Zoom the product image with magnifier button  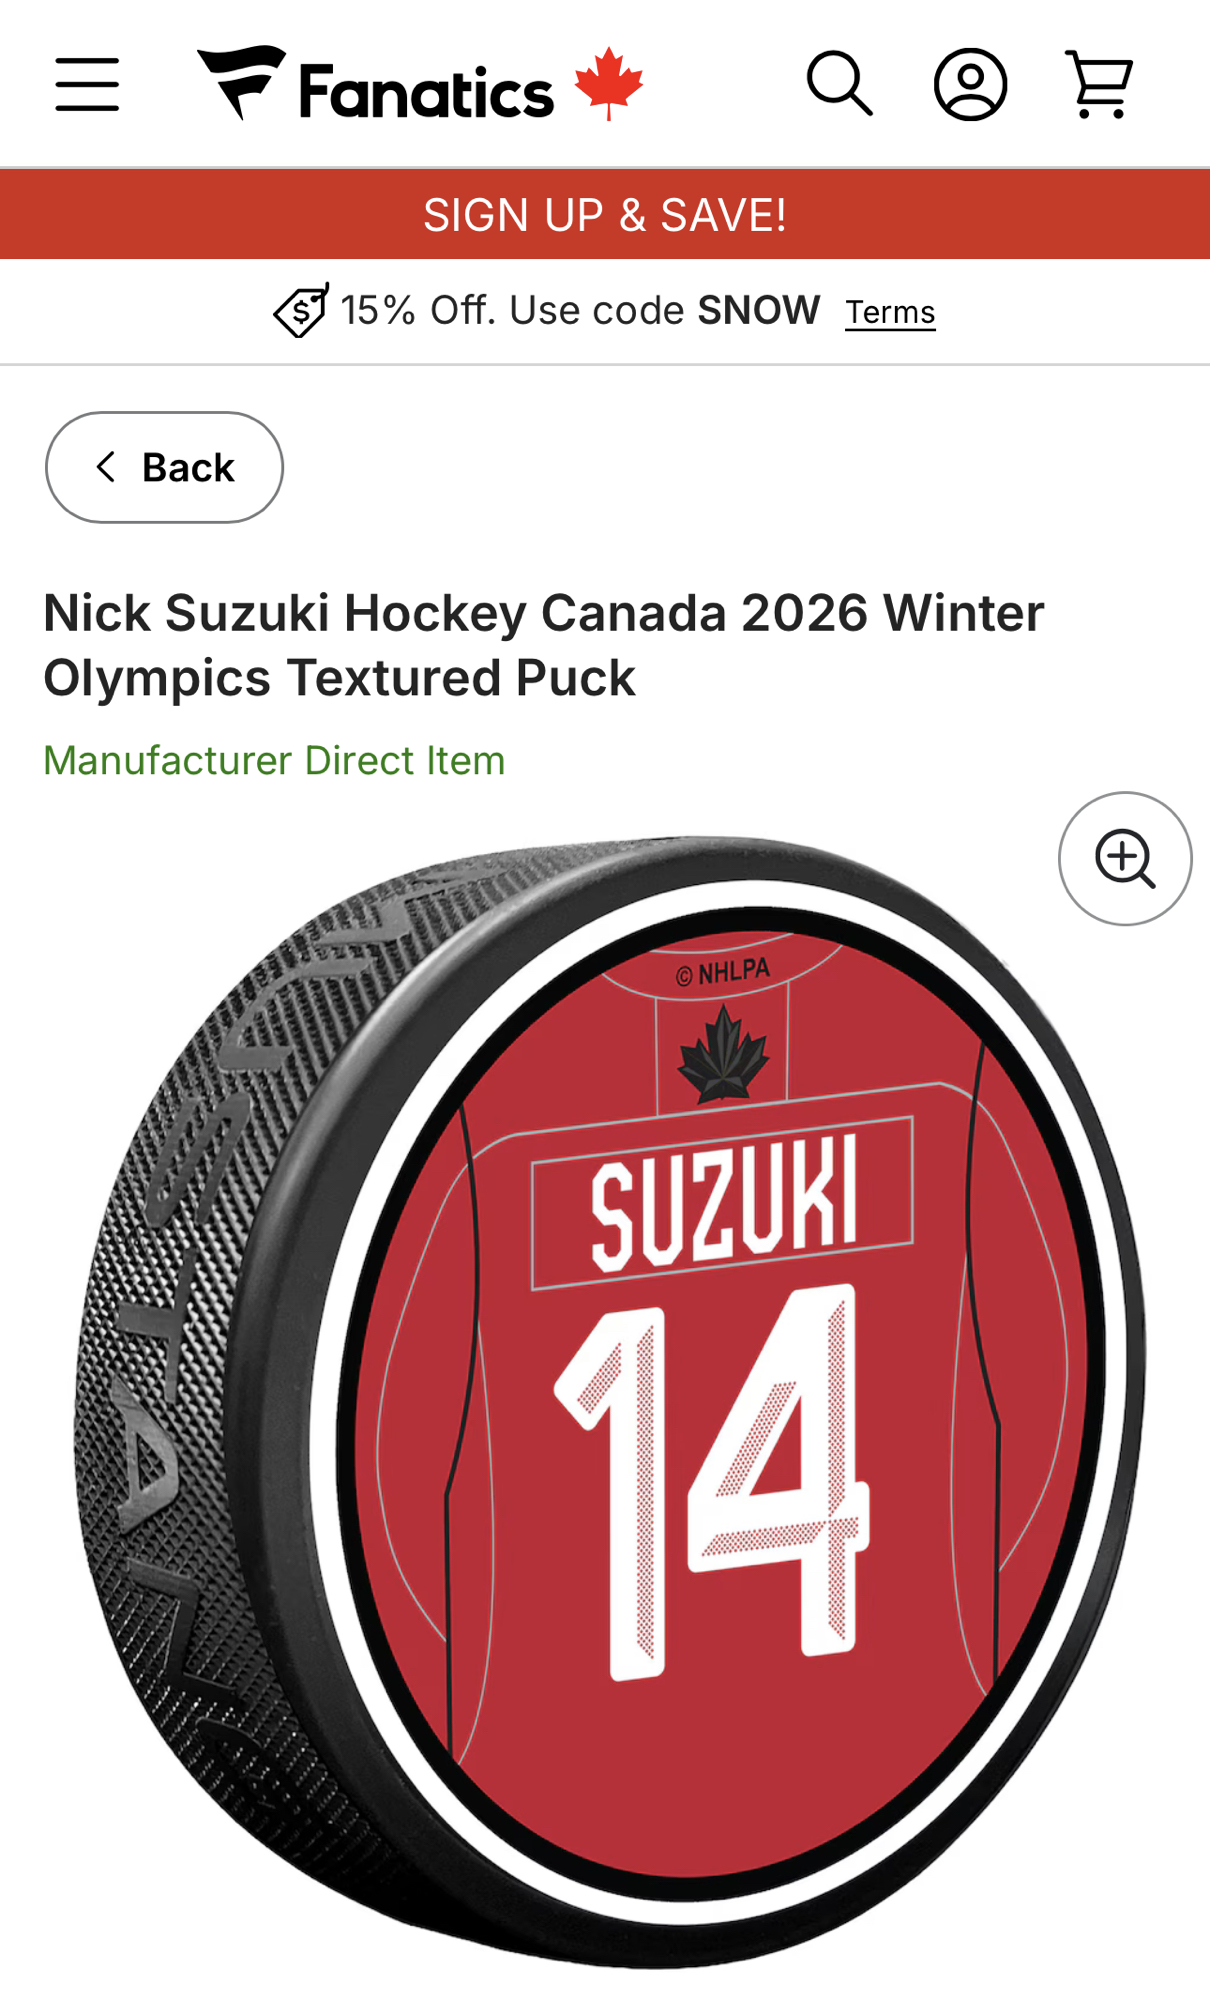1125,859
